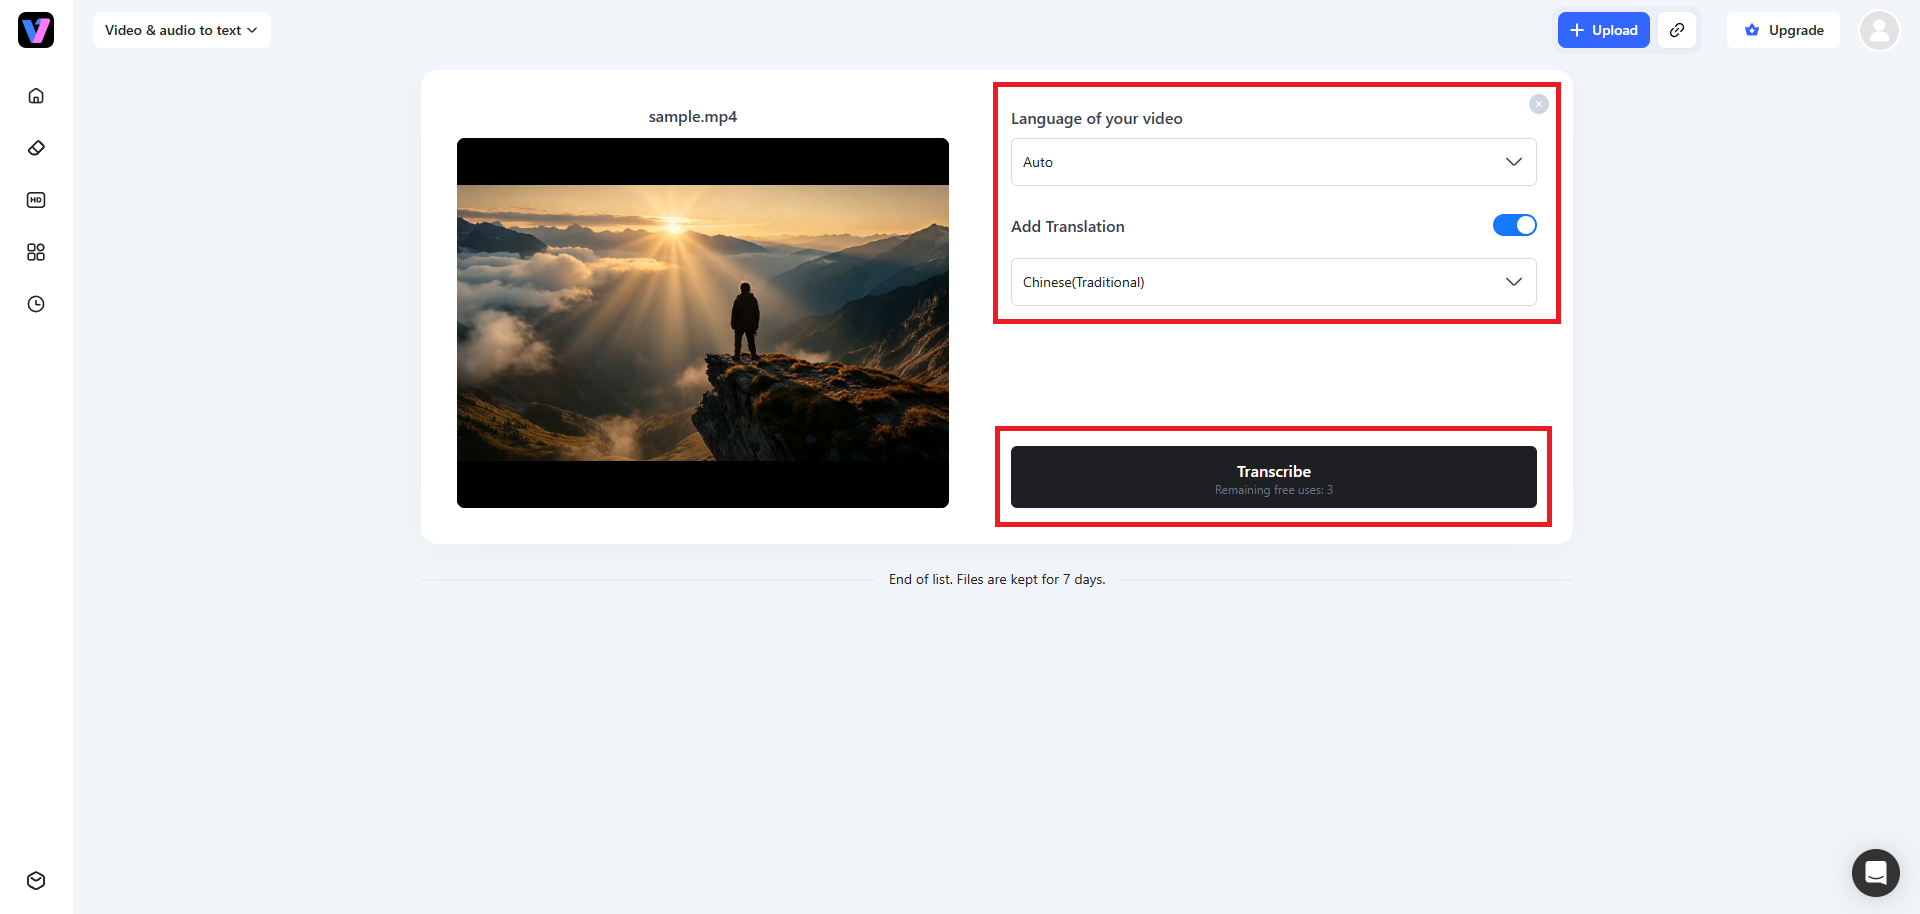Open the HD enhancer sidebar icon
This screenshot has width=1920, height=914.
(36, 200)
